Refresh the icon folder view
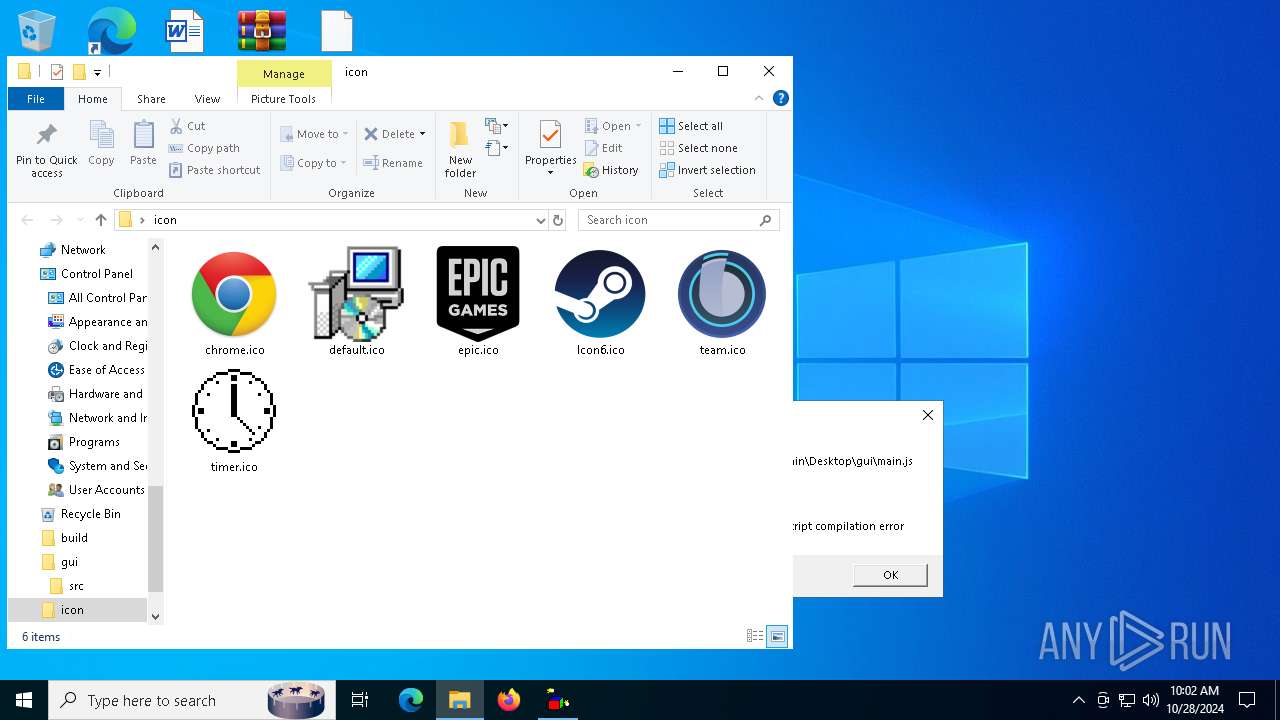Screen dimensions: 1280x720 [558, 220]
